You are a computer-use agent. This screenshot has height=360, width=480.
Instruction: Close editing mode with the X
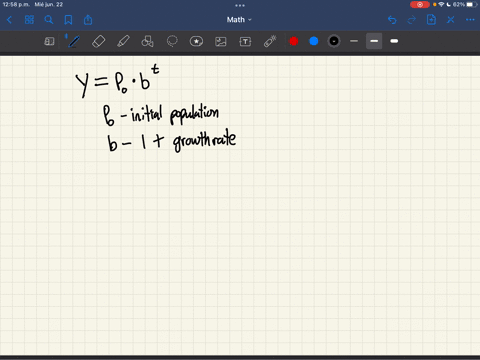[x=451, y=20]
